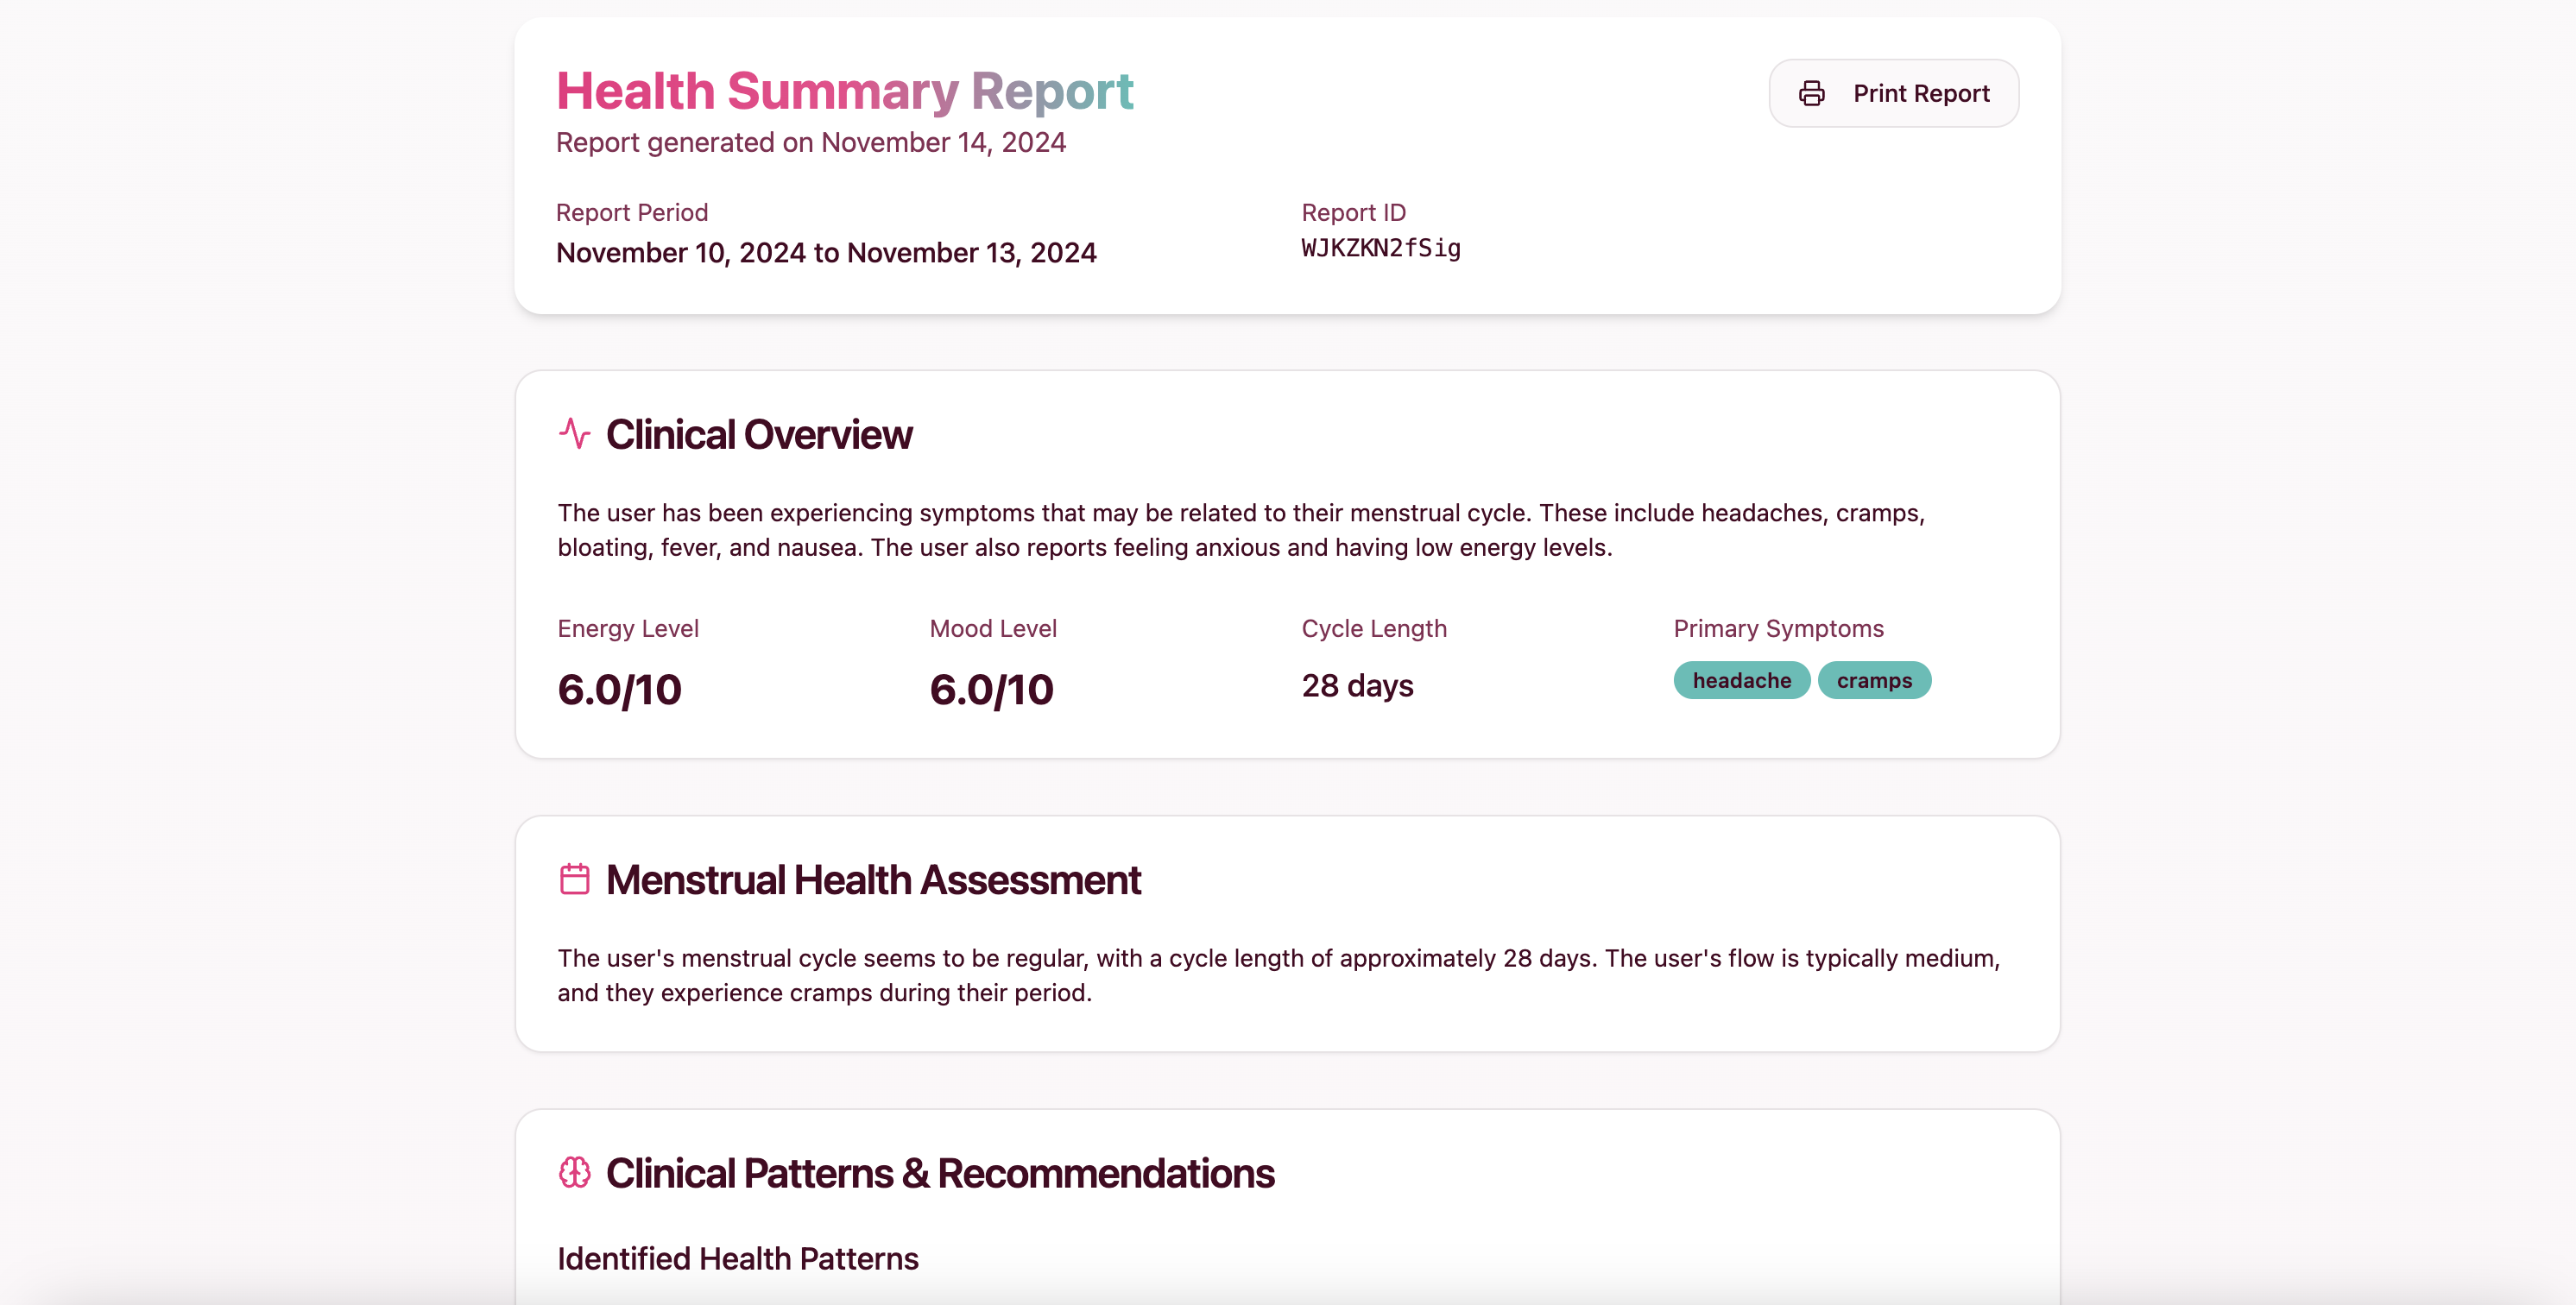Click the Print Report button

tap(1893, 93)
